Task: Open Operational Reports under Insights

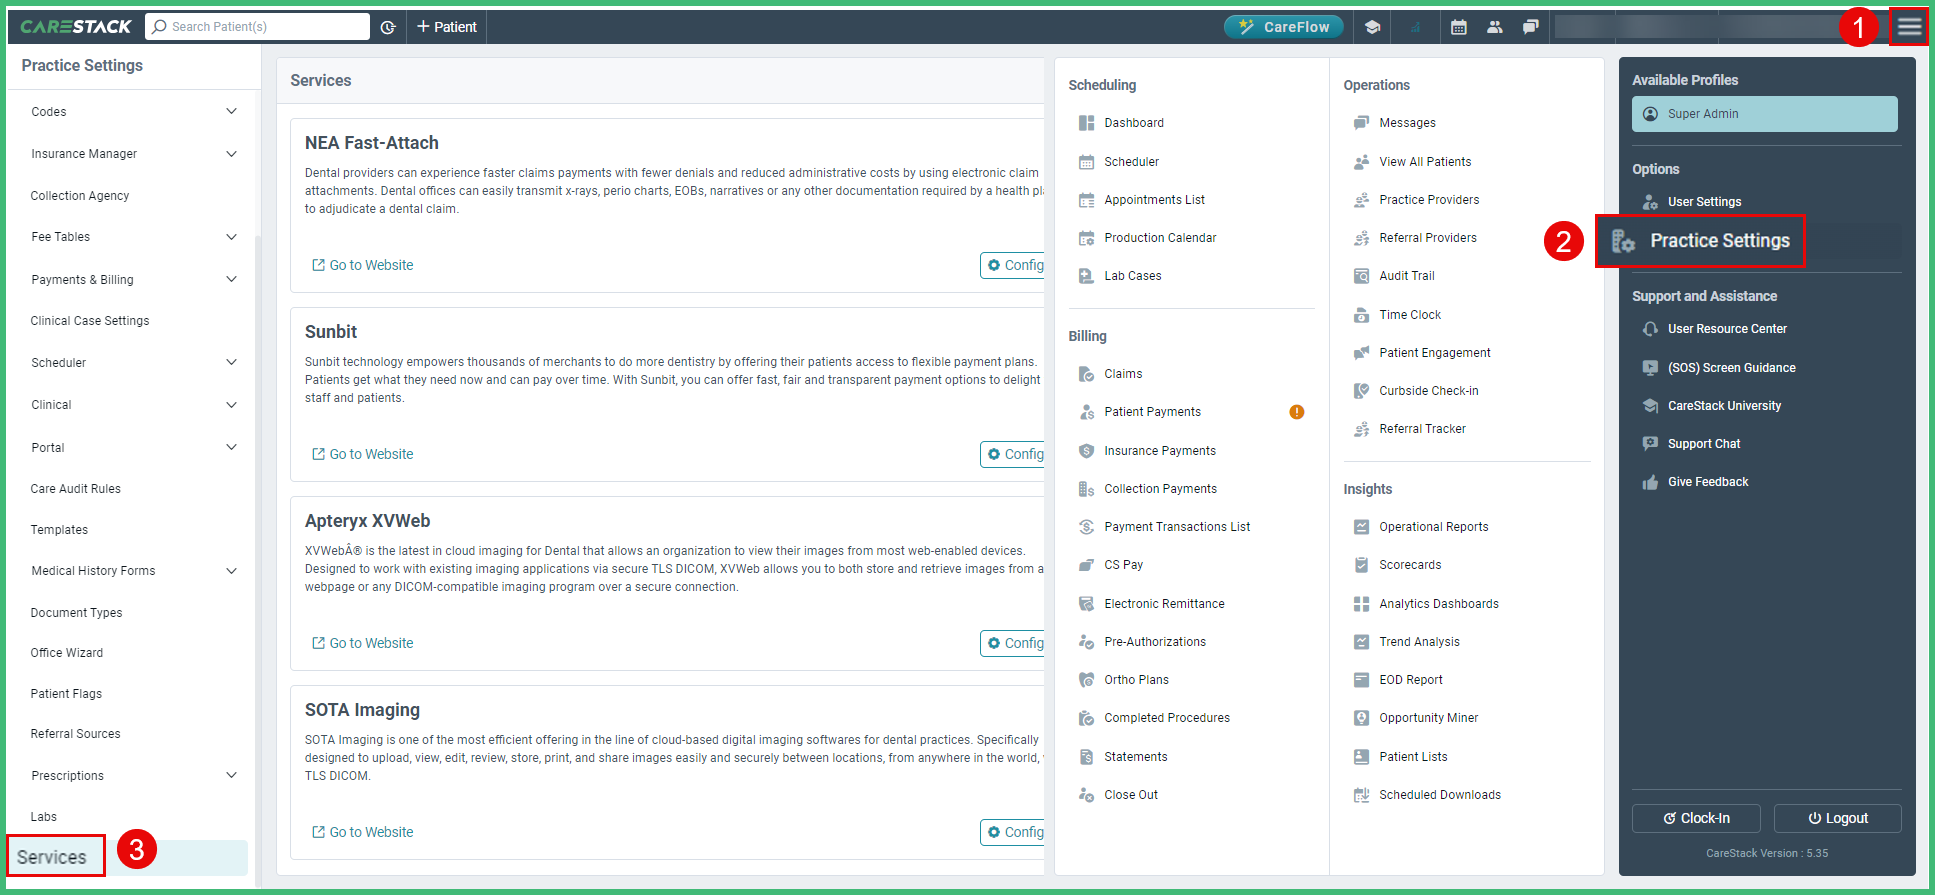Action: tap(1433, 527)
